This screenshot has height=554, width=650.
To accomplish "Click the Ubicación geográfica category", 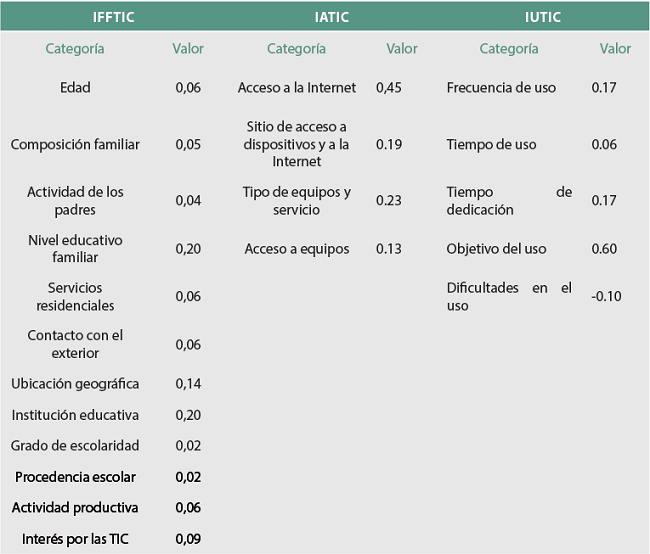I will point(75,384).
